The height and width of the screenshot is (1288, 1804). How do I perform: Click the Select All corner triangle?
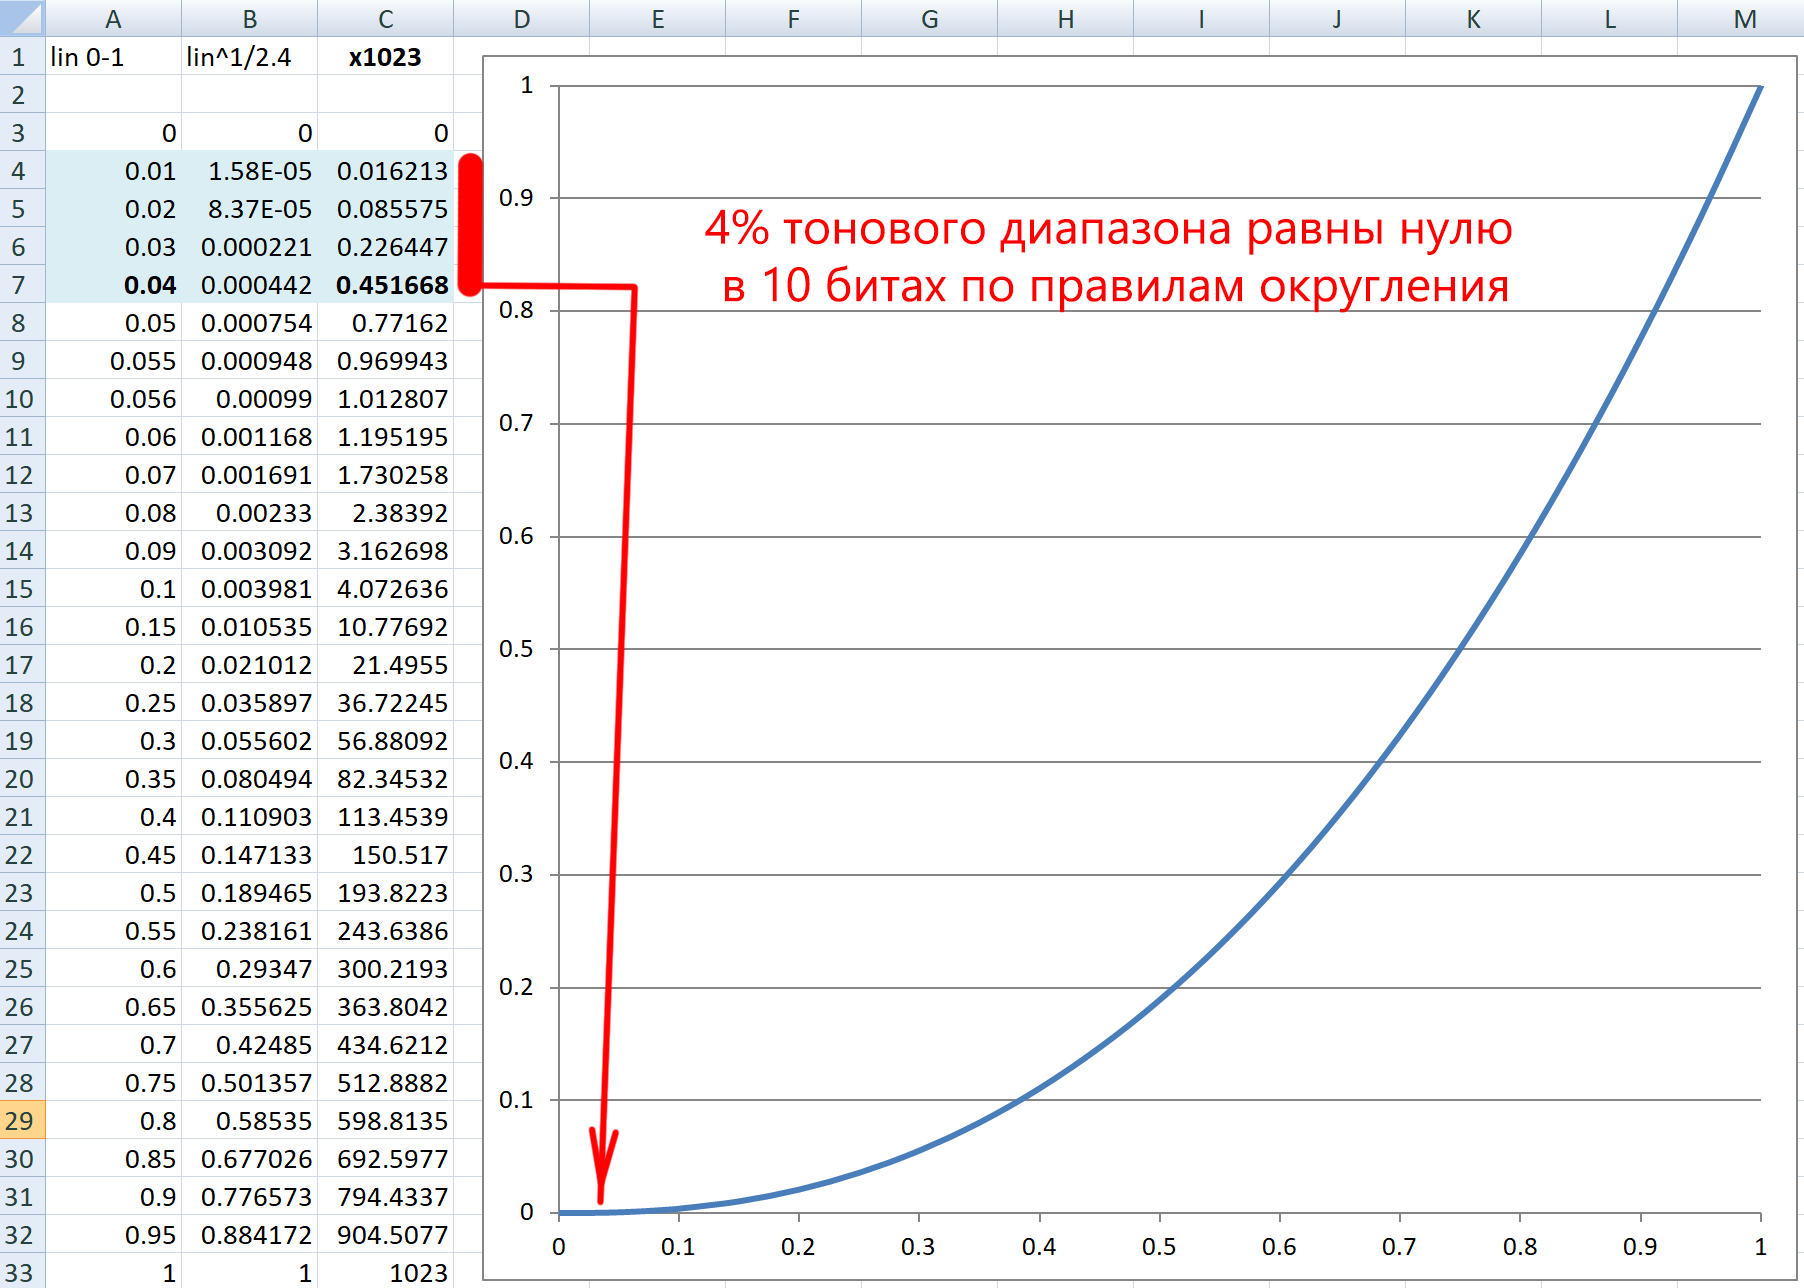(x=22, y=18)
